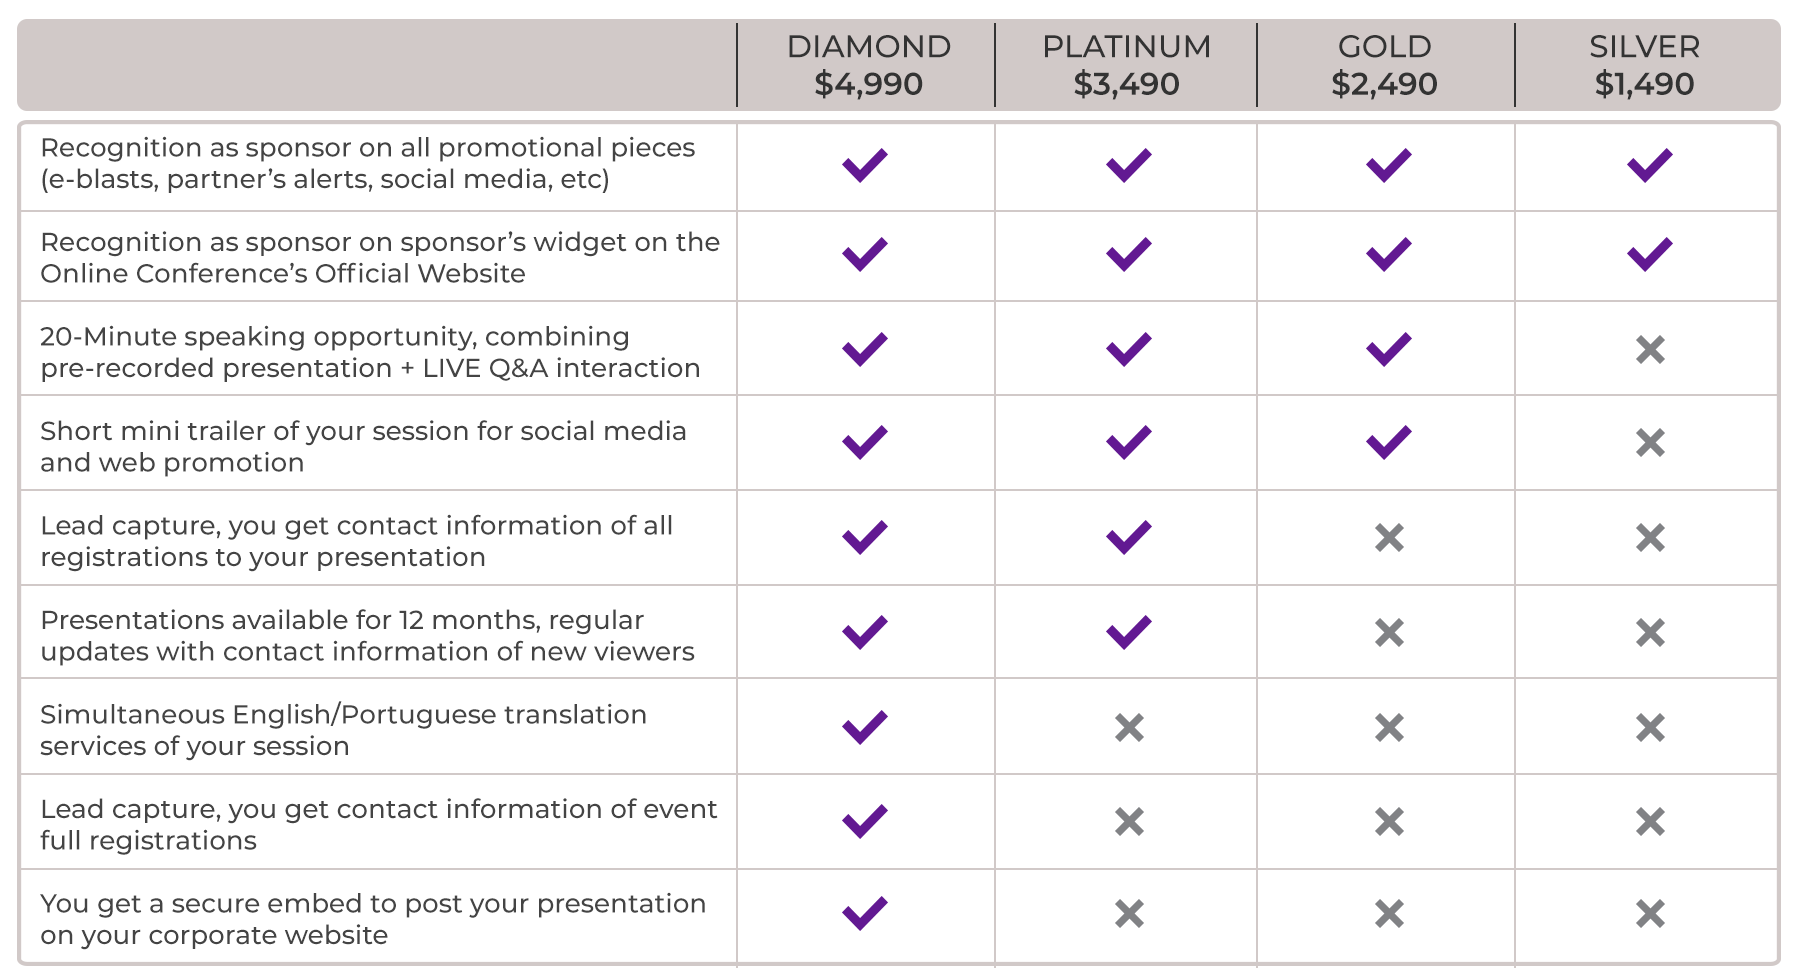Click Platinum checkmark for 12 months presentations
Screen dimensions: 1800x968
(1128, 632)
